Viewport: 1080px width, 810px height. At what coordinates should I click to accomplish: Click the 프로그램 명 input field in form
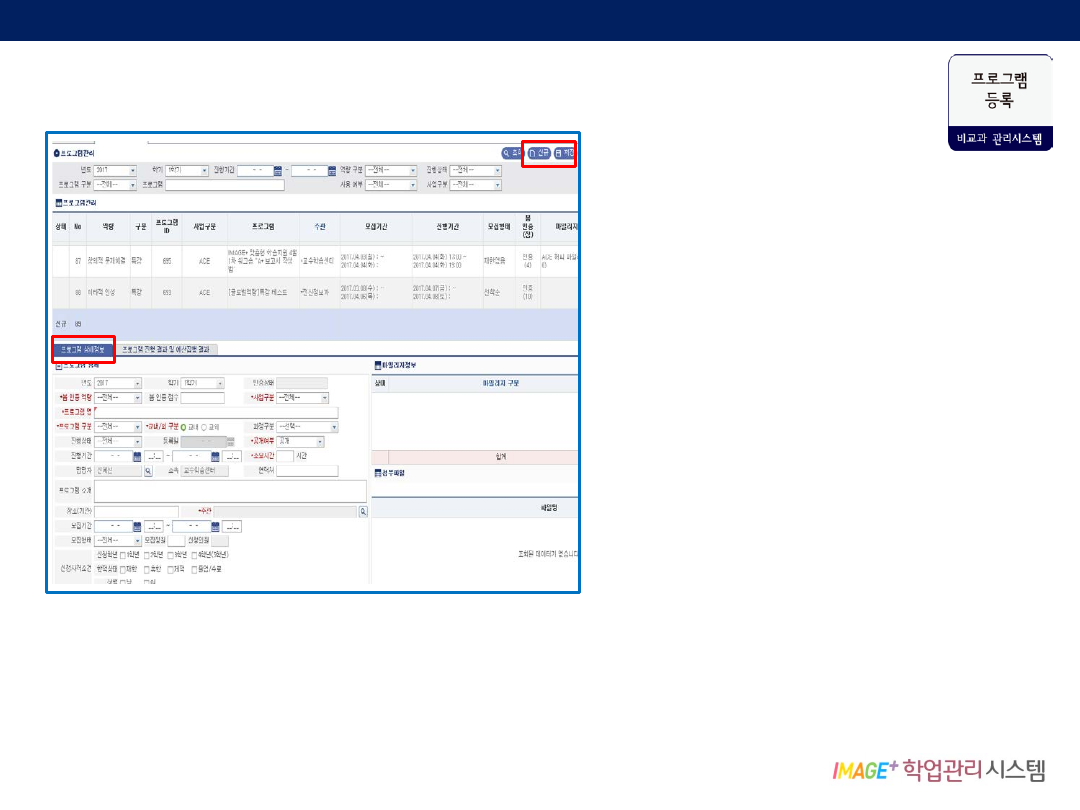[x=216, y=412]
